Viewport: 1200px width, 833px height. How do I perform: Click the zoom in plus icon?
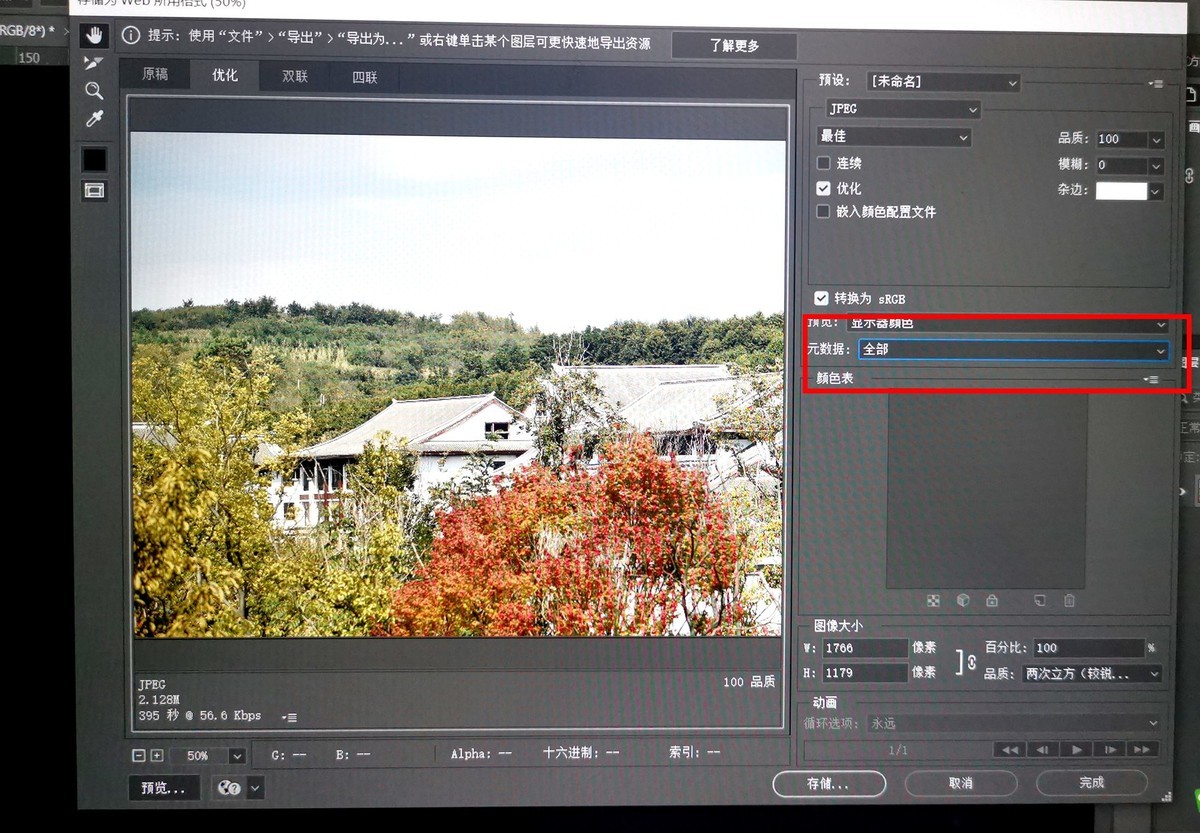pyautogui.click(x=156, y=755)
